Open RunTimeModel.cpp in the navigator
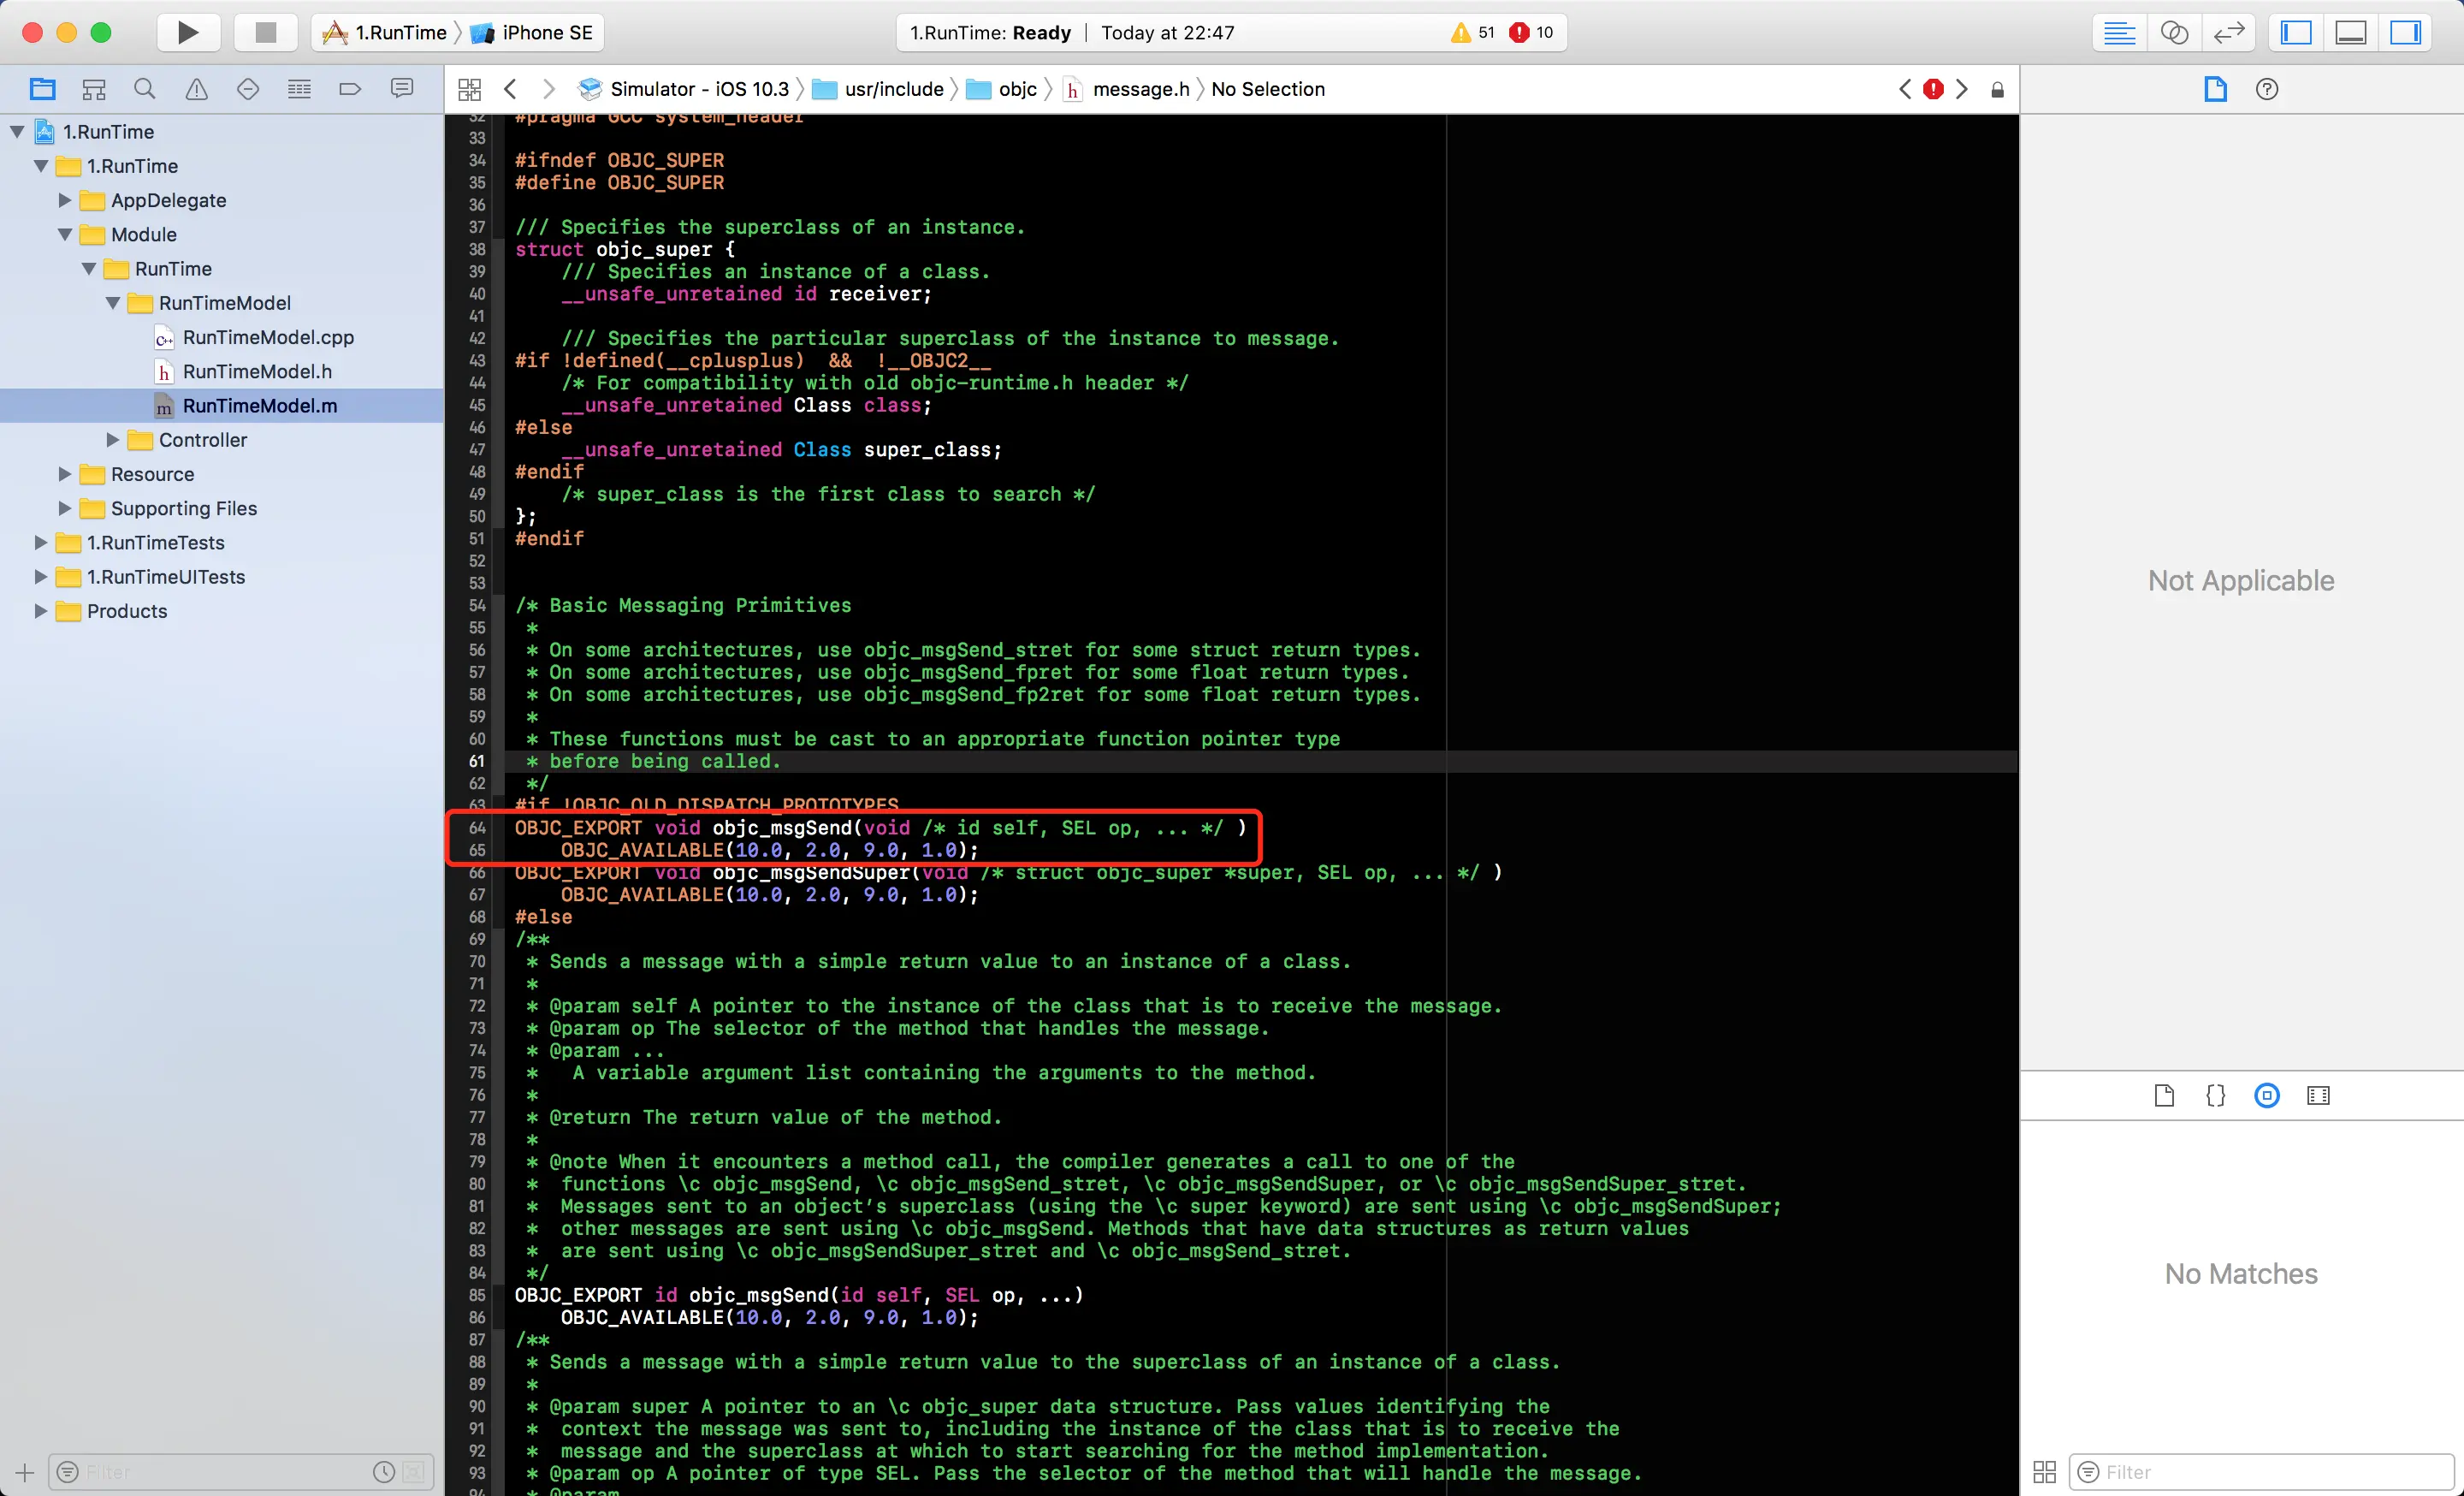This screenshot has width=2464, height=1496. click(x=268, y=337)
